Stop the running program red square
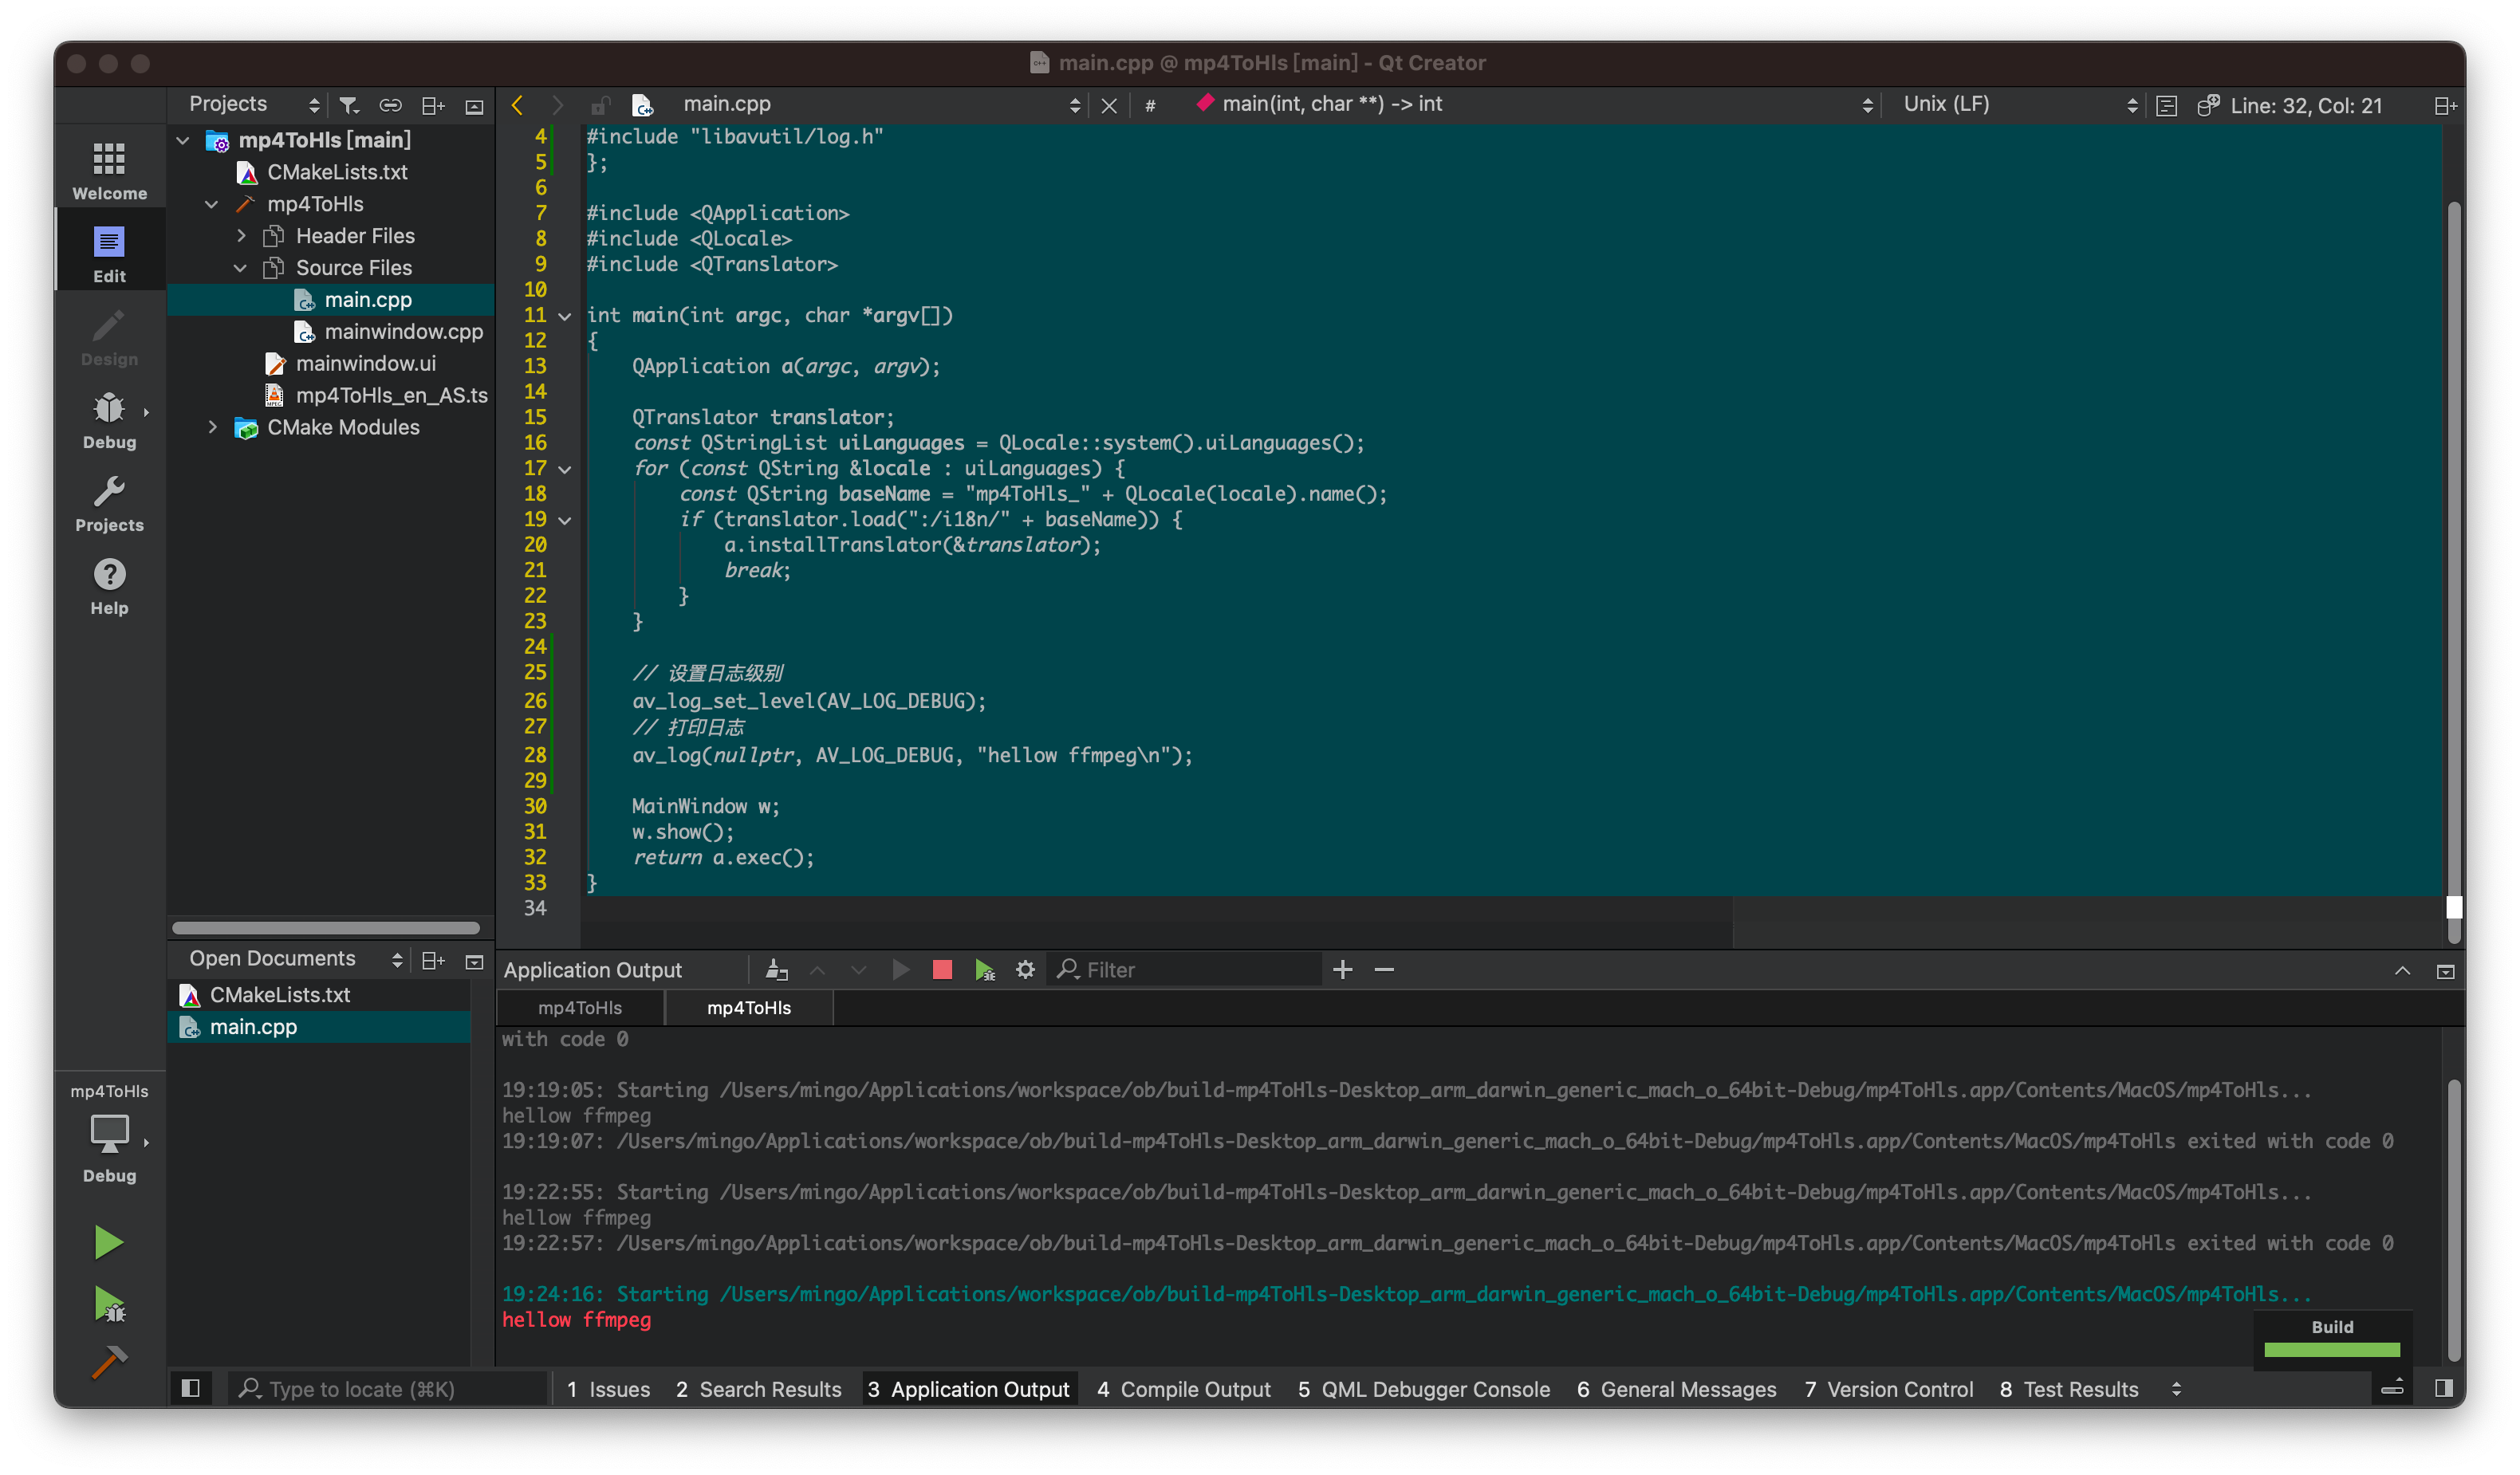 pos(941,970)
